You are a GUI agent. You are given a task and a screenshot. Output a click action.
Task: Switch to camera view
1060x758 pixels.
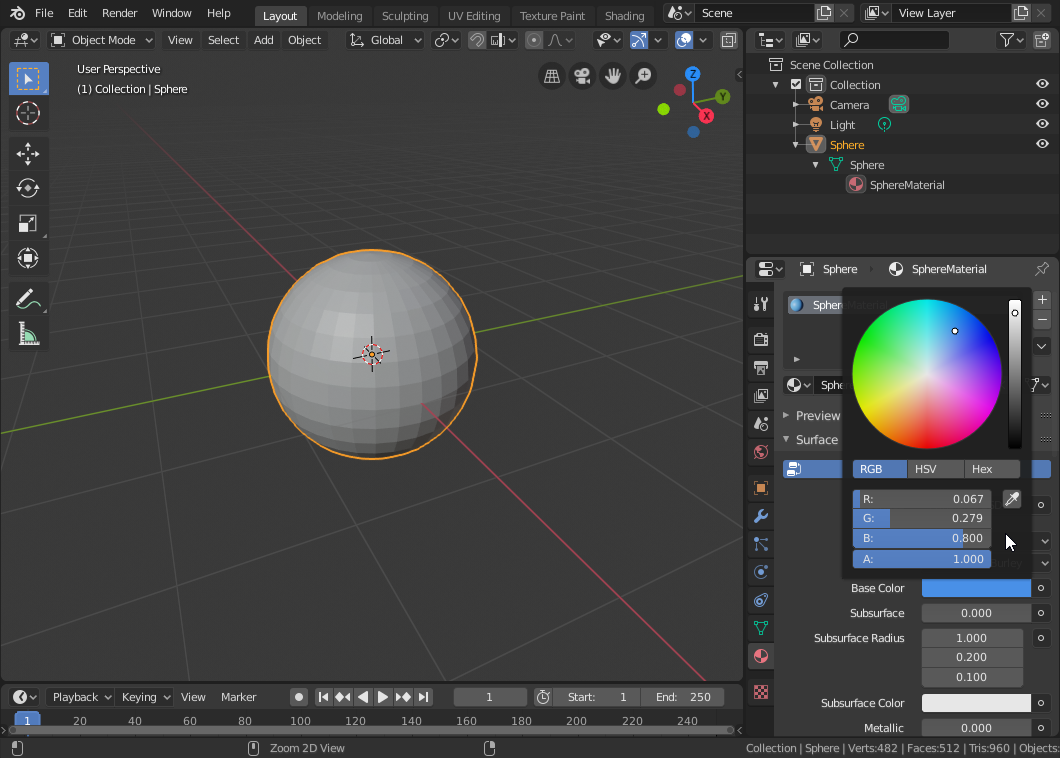click(x=582, y=76)
